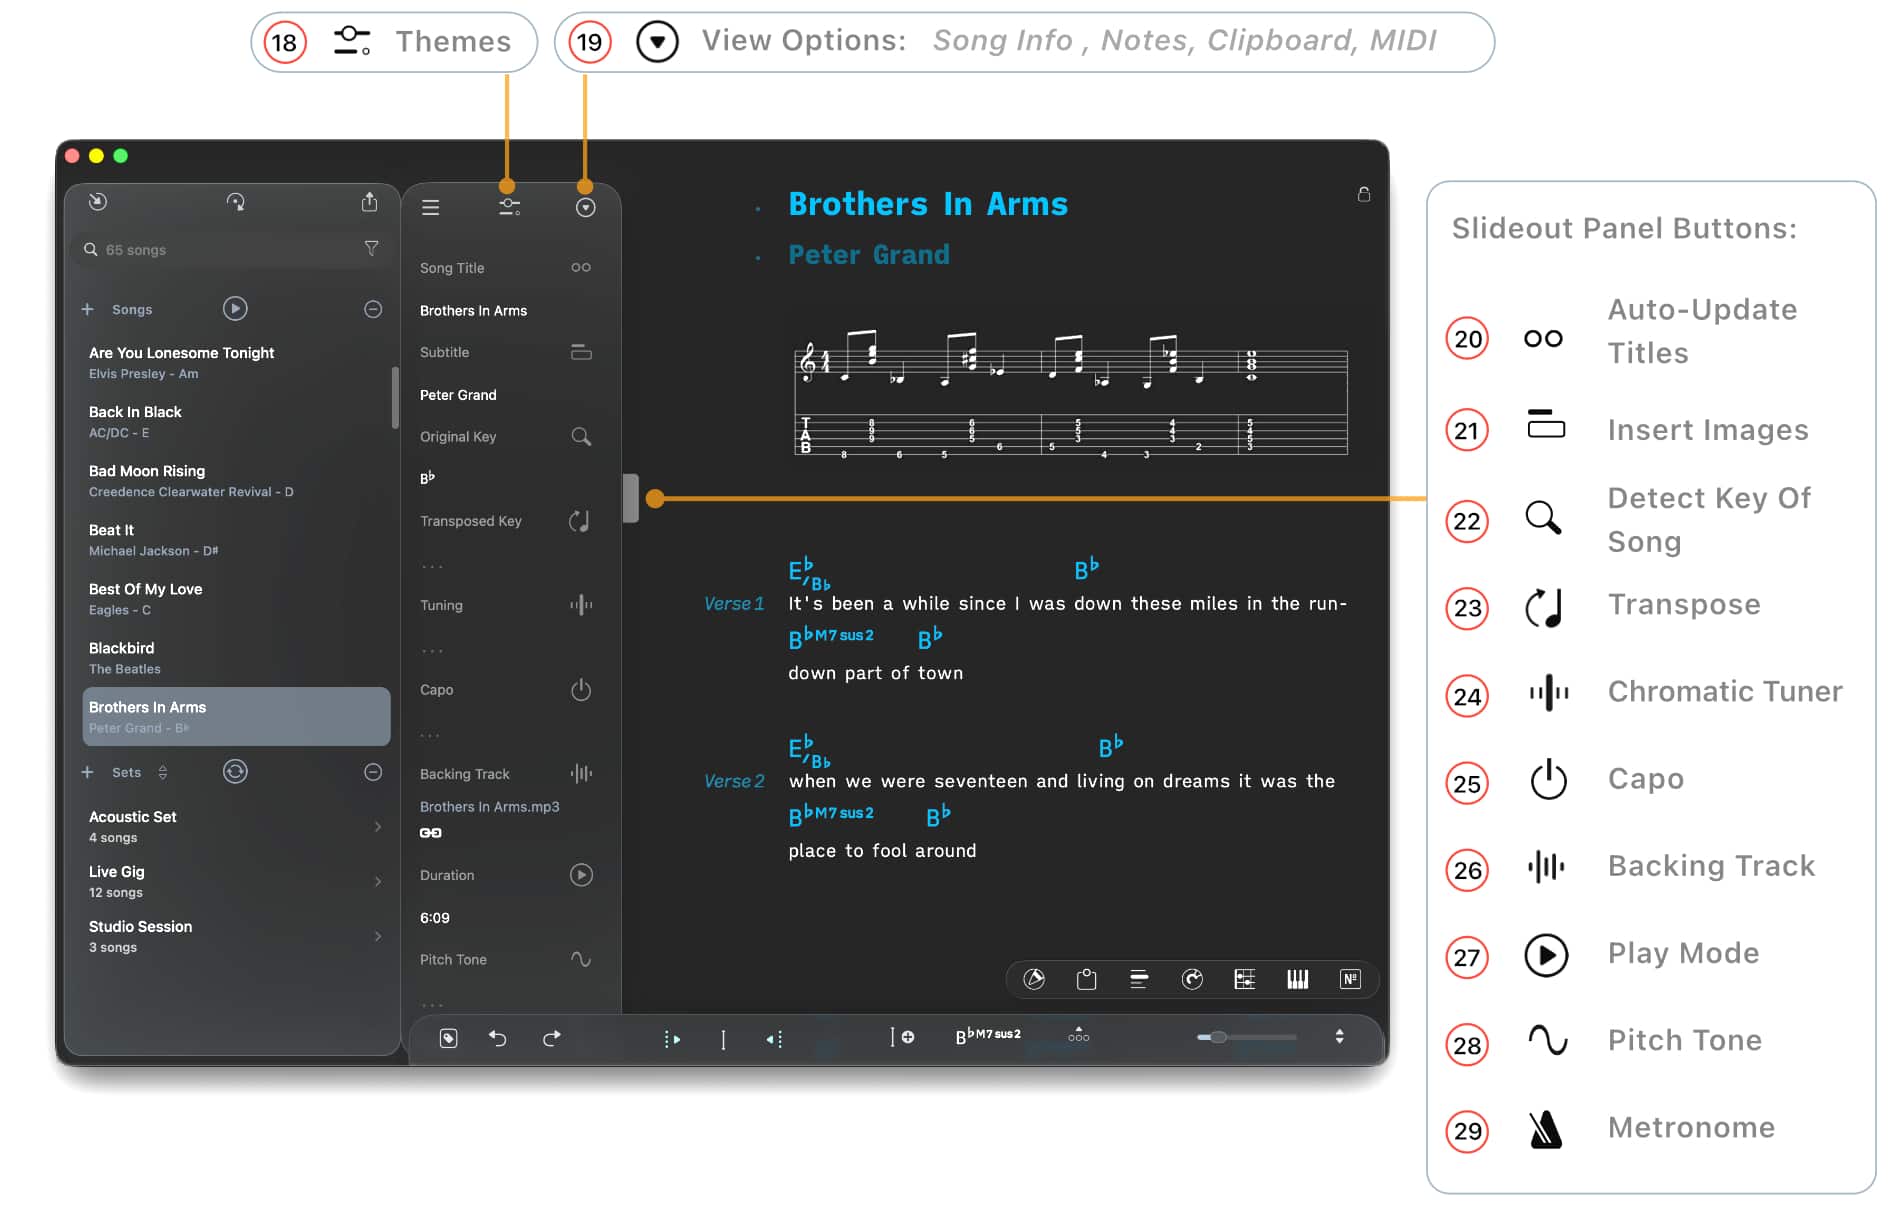This screenshot has width=1888, height=1223.
Task: Expand the Acoustic Set chevron
Action: coord(378,826)
